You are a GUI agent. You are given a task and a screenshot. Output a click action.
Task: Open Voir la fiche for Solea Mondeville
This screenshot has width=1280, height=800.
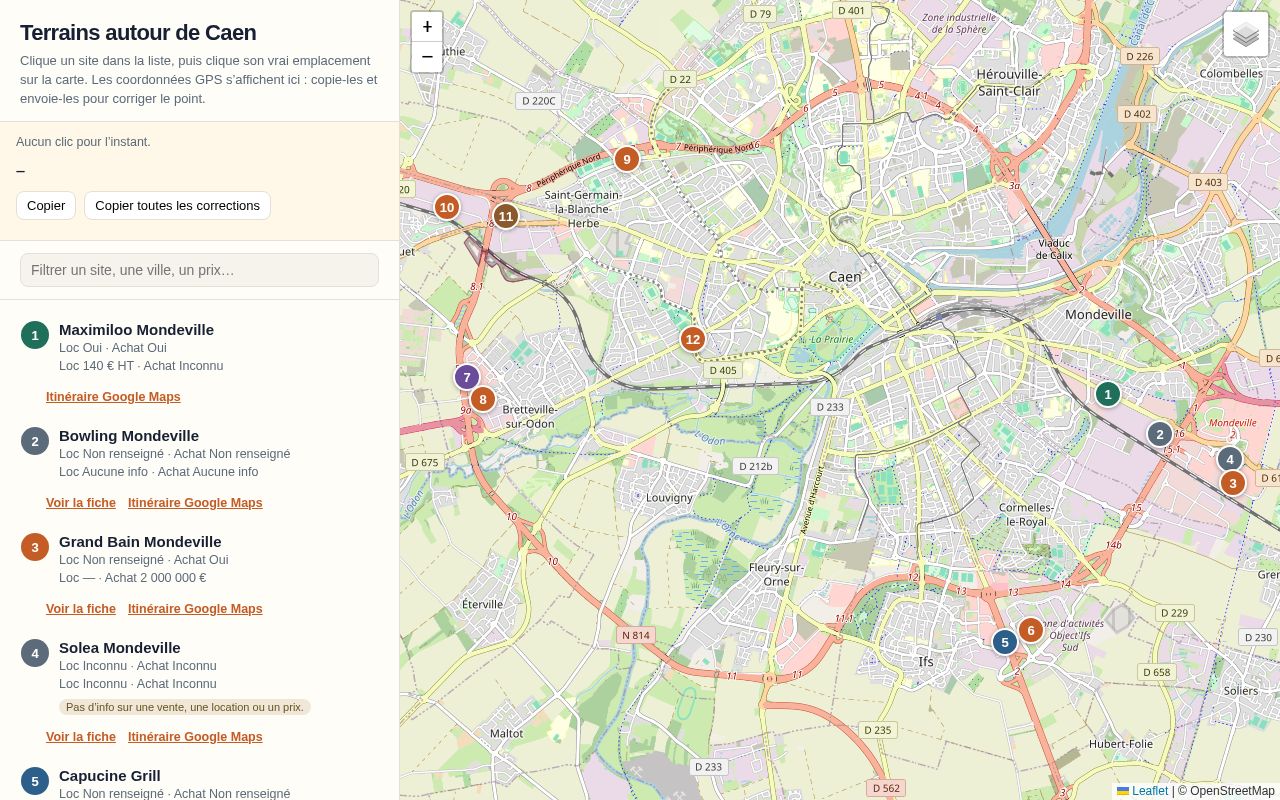point(81,737)
